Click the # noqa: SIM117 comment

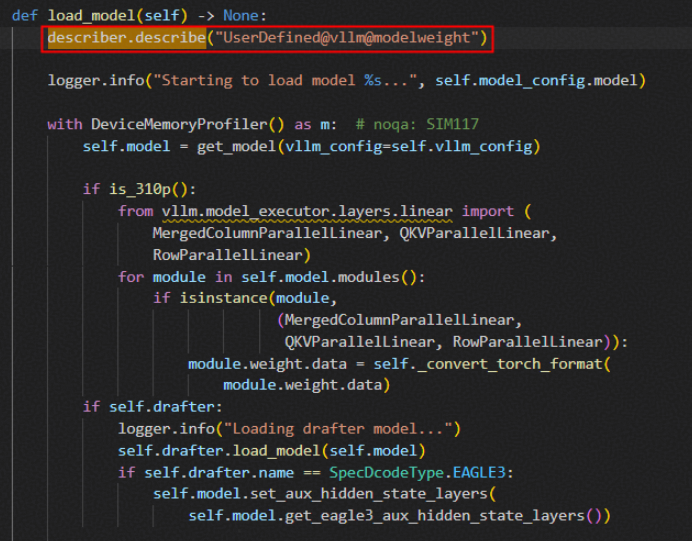417,124
